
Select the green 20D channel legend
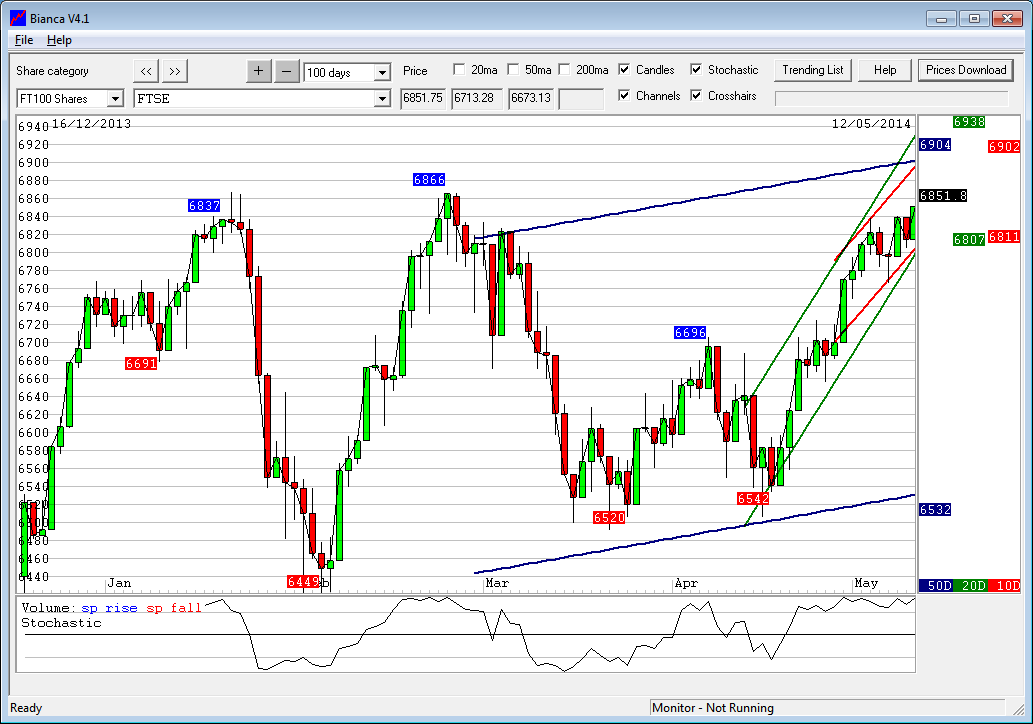(971, 585)
